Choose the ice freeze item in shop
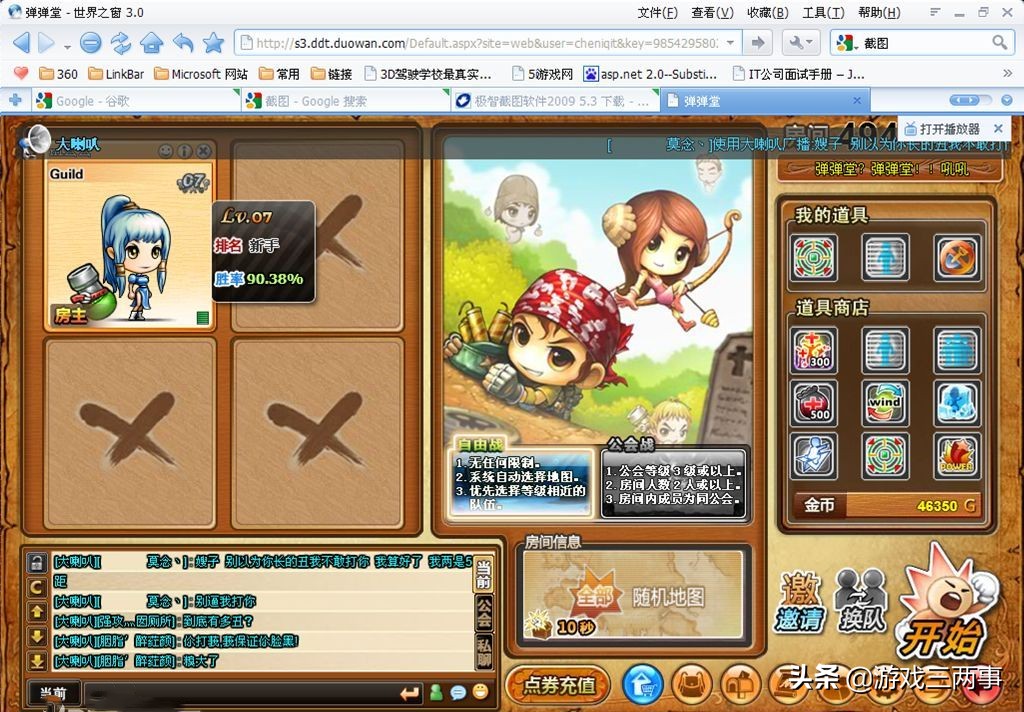Image resolution: width=1024 pixels, height=712 pixels. (x=957, y=402)
